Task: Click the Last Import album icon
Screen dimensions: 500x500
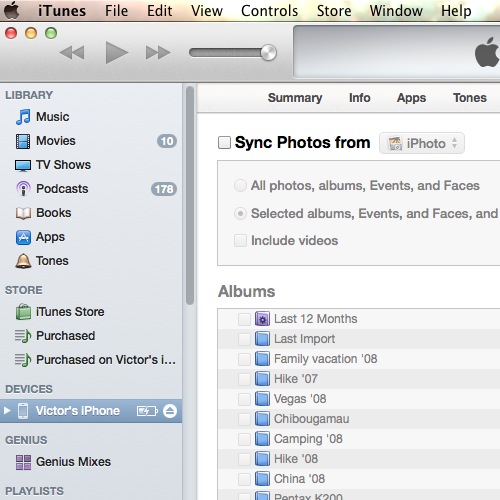Action: pos(262,339)
